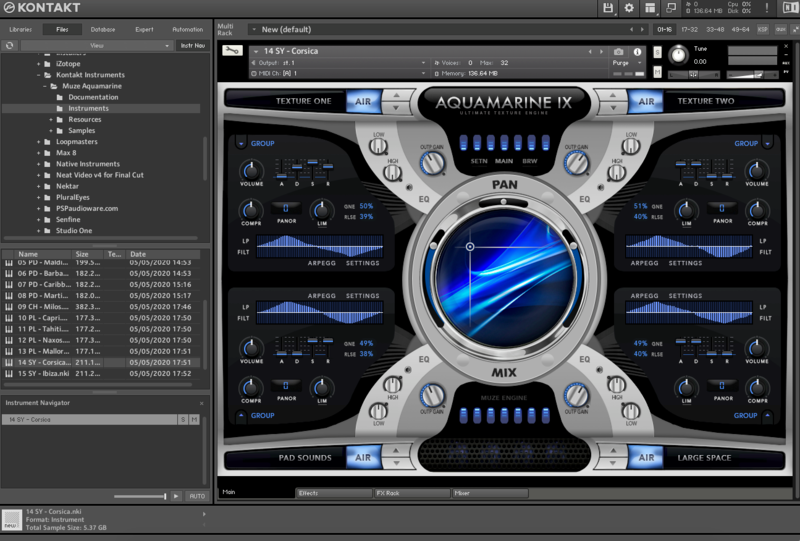Switch to the Database tab
Viewport: 800px width, 541px height.
(103, 30)
